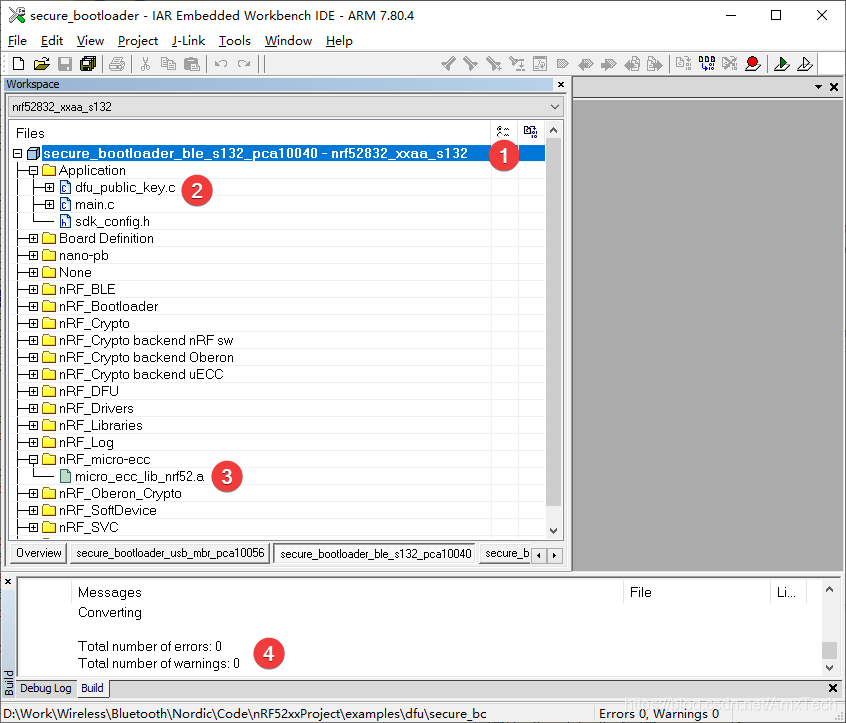
Task: Open the File menu
Action: tap(17, 40)
